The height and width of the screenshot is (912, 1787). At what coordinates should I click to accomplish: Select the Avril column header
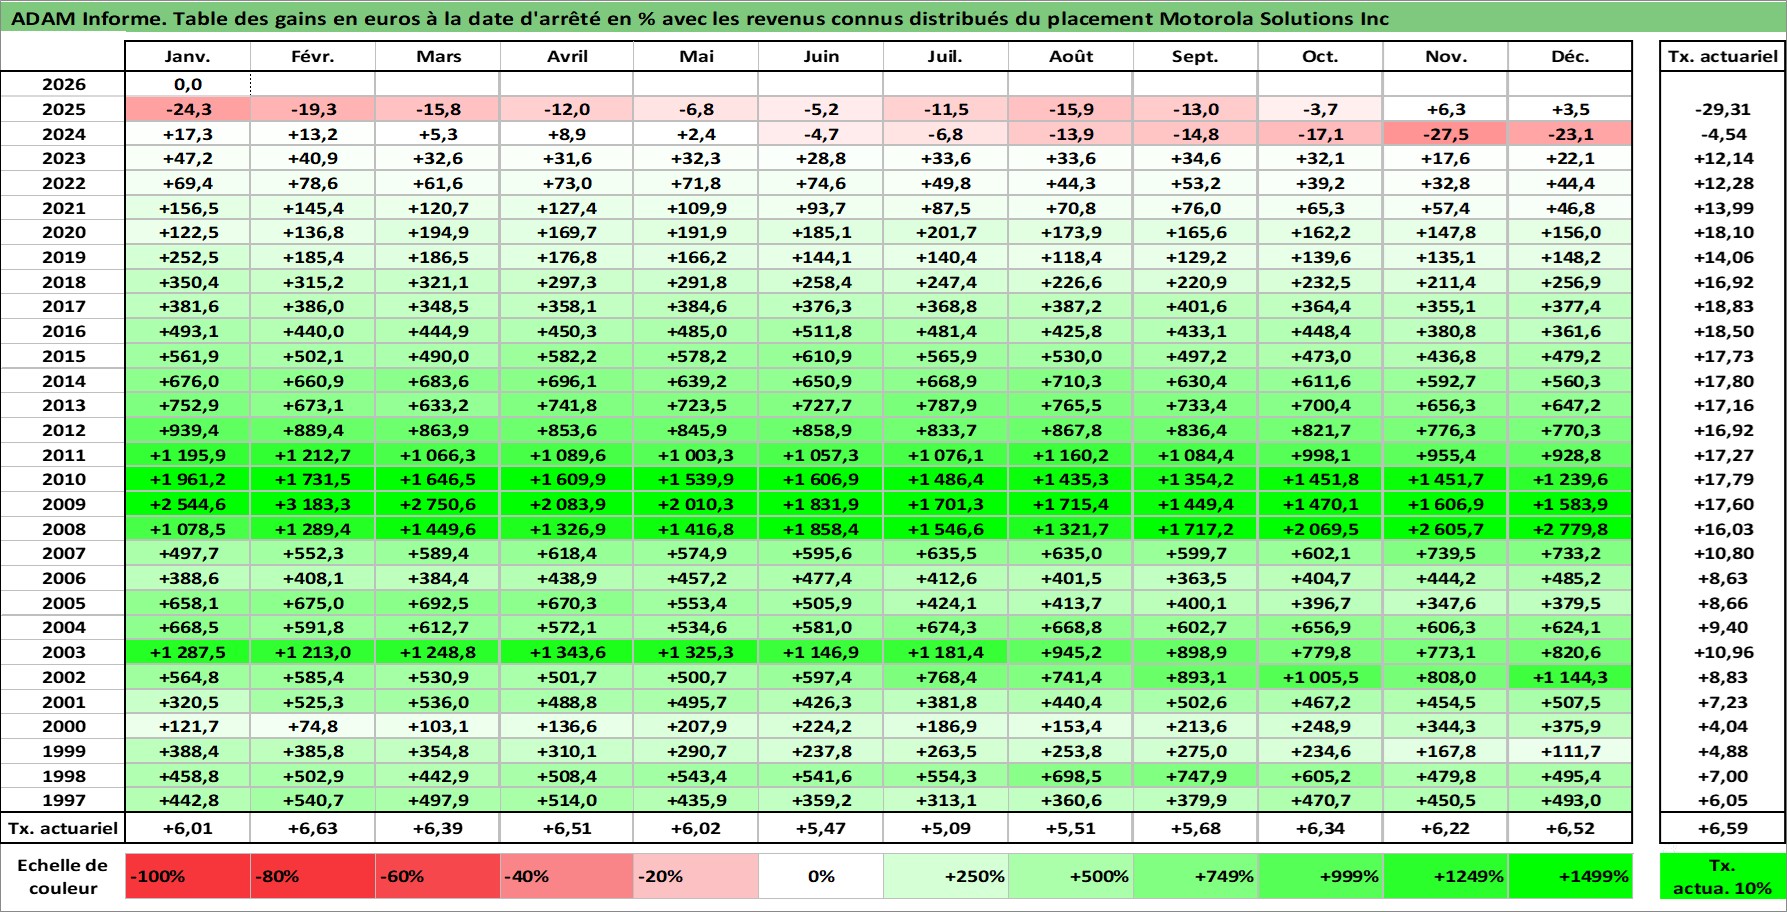click(567, 56)
